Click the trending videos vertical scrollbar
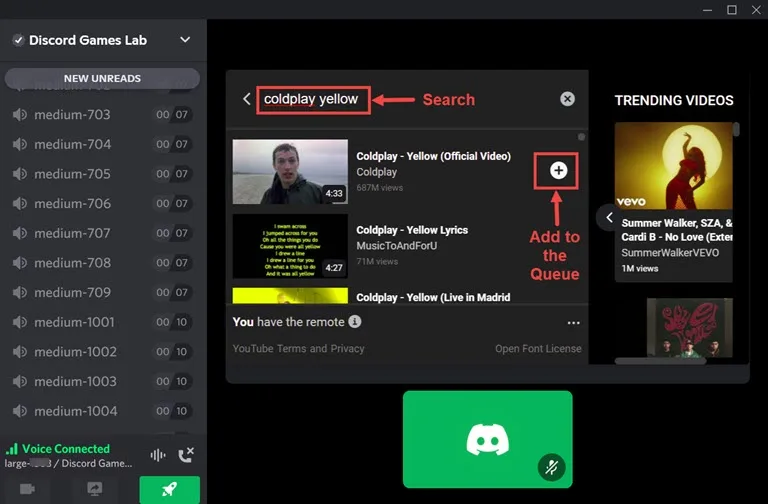The width and height of the screenshot is (768, 504). pyautogui.click(x=736, y=129)
